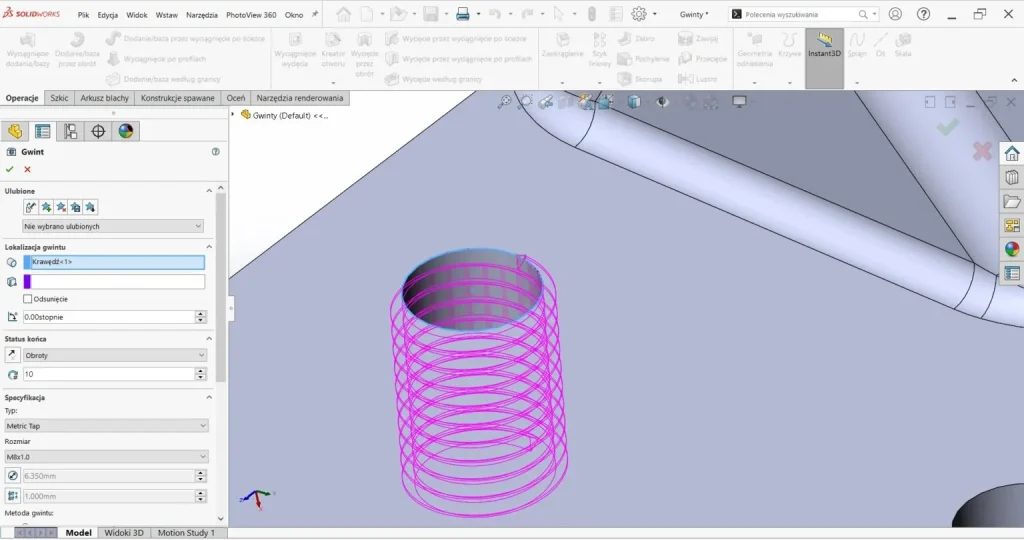Click the load favorite icon
This screenshot has height=540, width=1024.
point(90,207)
